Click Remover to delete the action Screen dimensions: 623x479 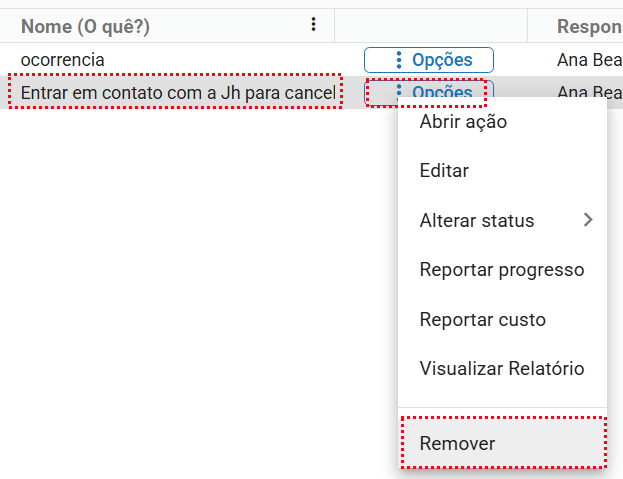click(457, 443)
